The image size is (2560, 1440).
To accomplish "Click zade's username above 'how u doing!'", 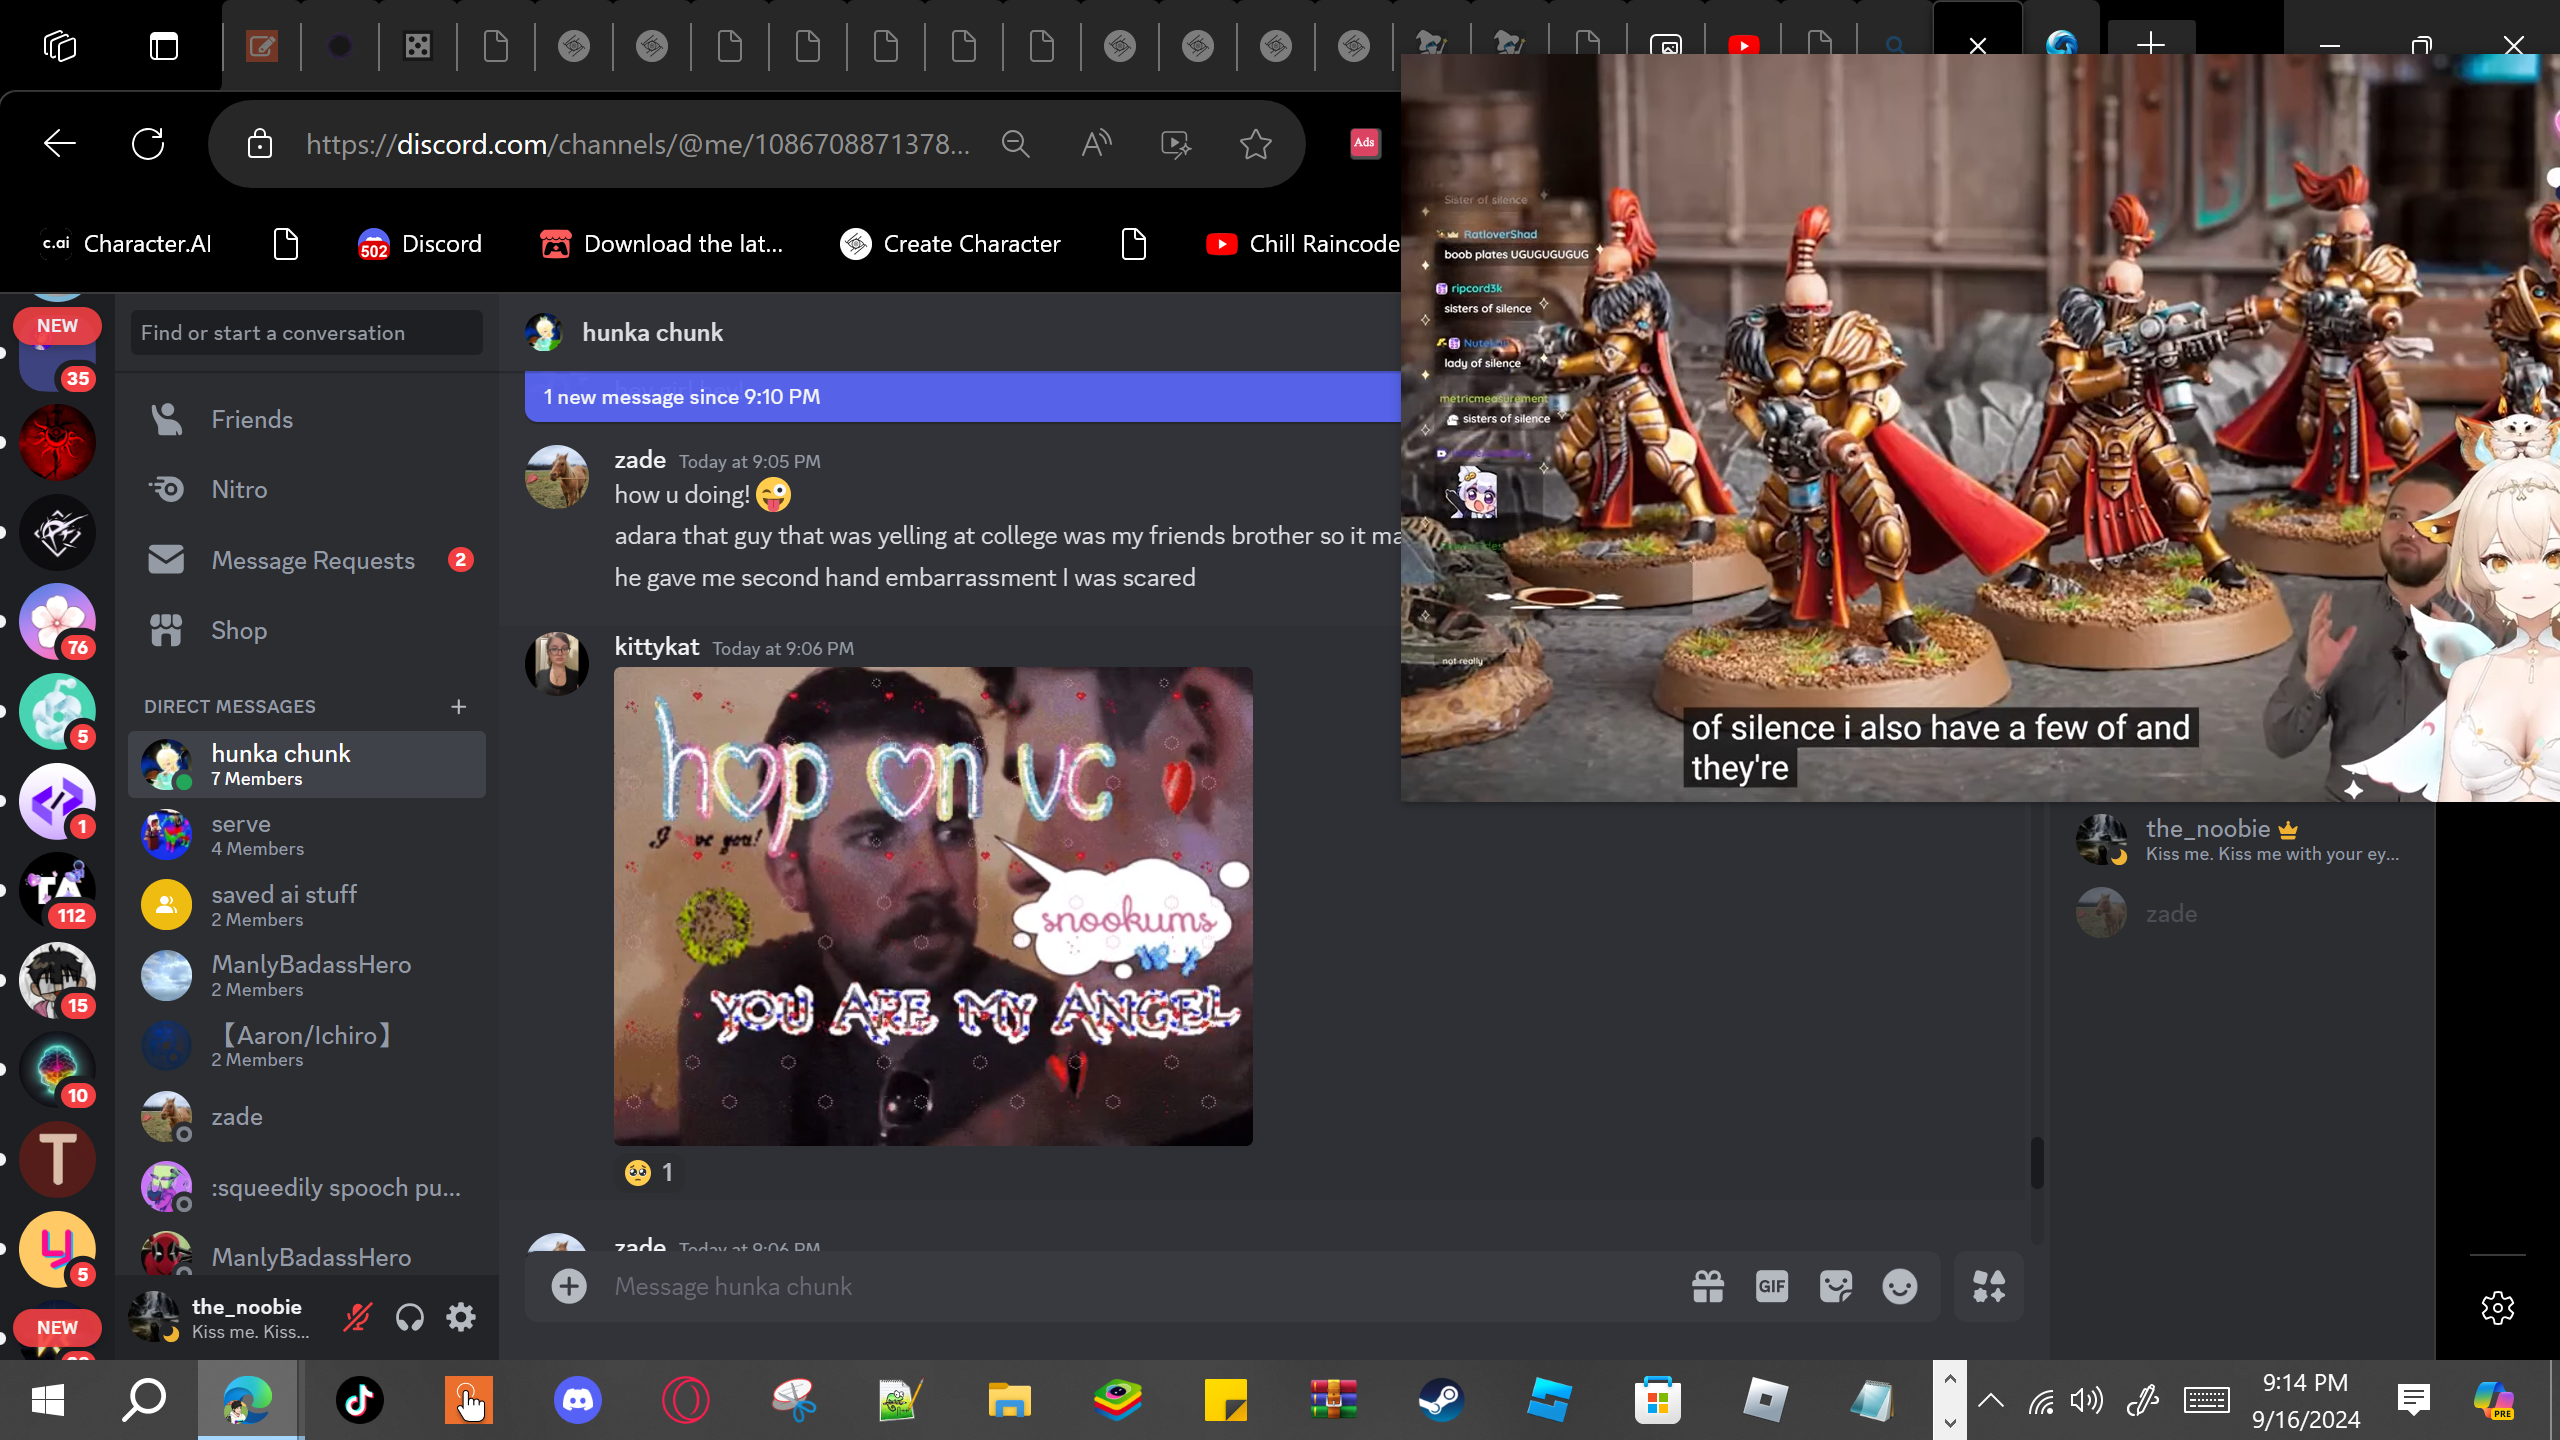I will click(x=640, y=460).
